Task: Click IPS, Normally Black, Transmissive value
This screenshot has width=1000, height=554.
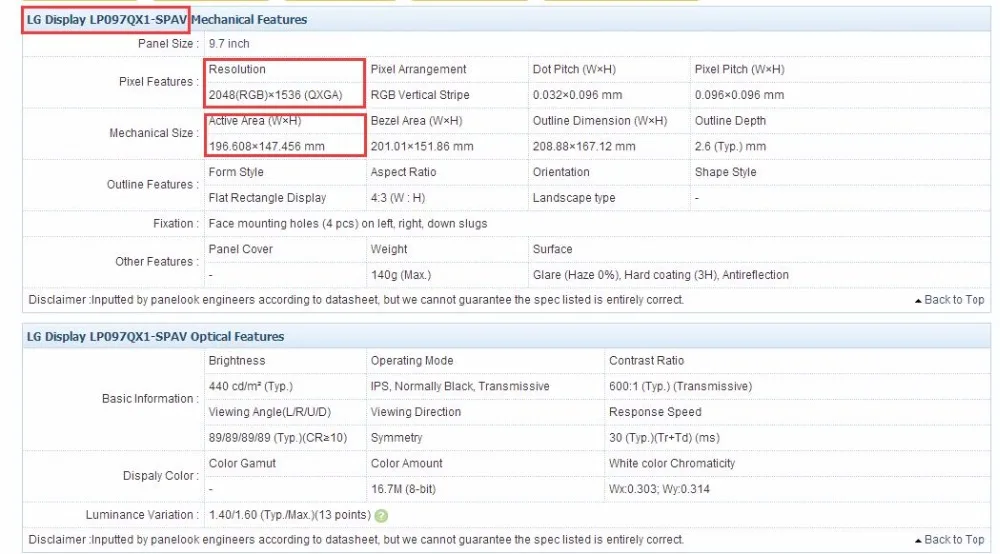Action: [x=460, y=386]
